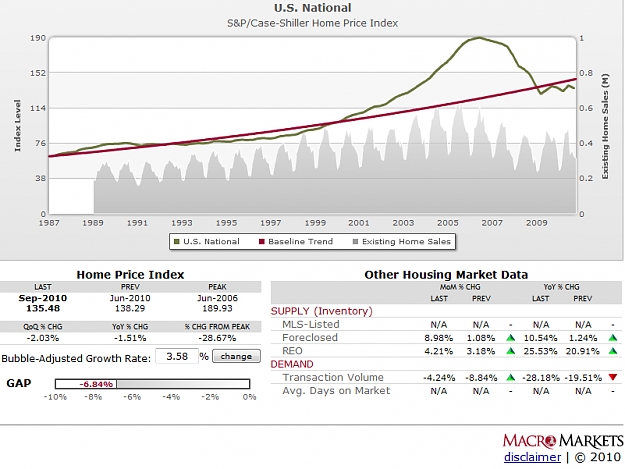Click the Existing Home Sales (M) axis title

605,126
